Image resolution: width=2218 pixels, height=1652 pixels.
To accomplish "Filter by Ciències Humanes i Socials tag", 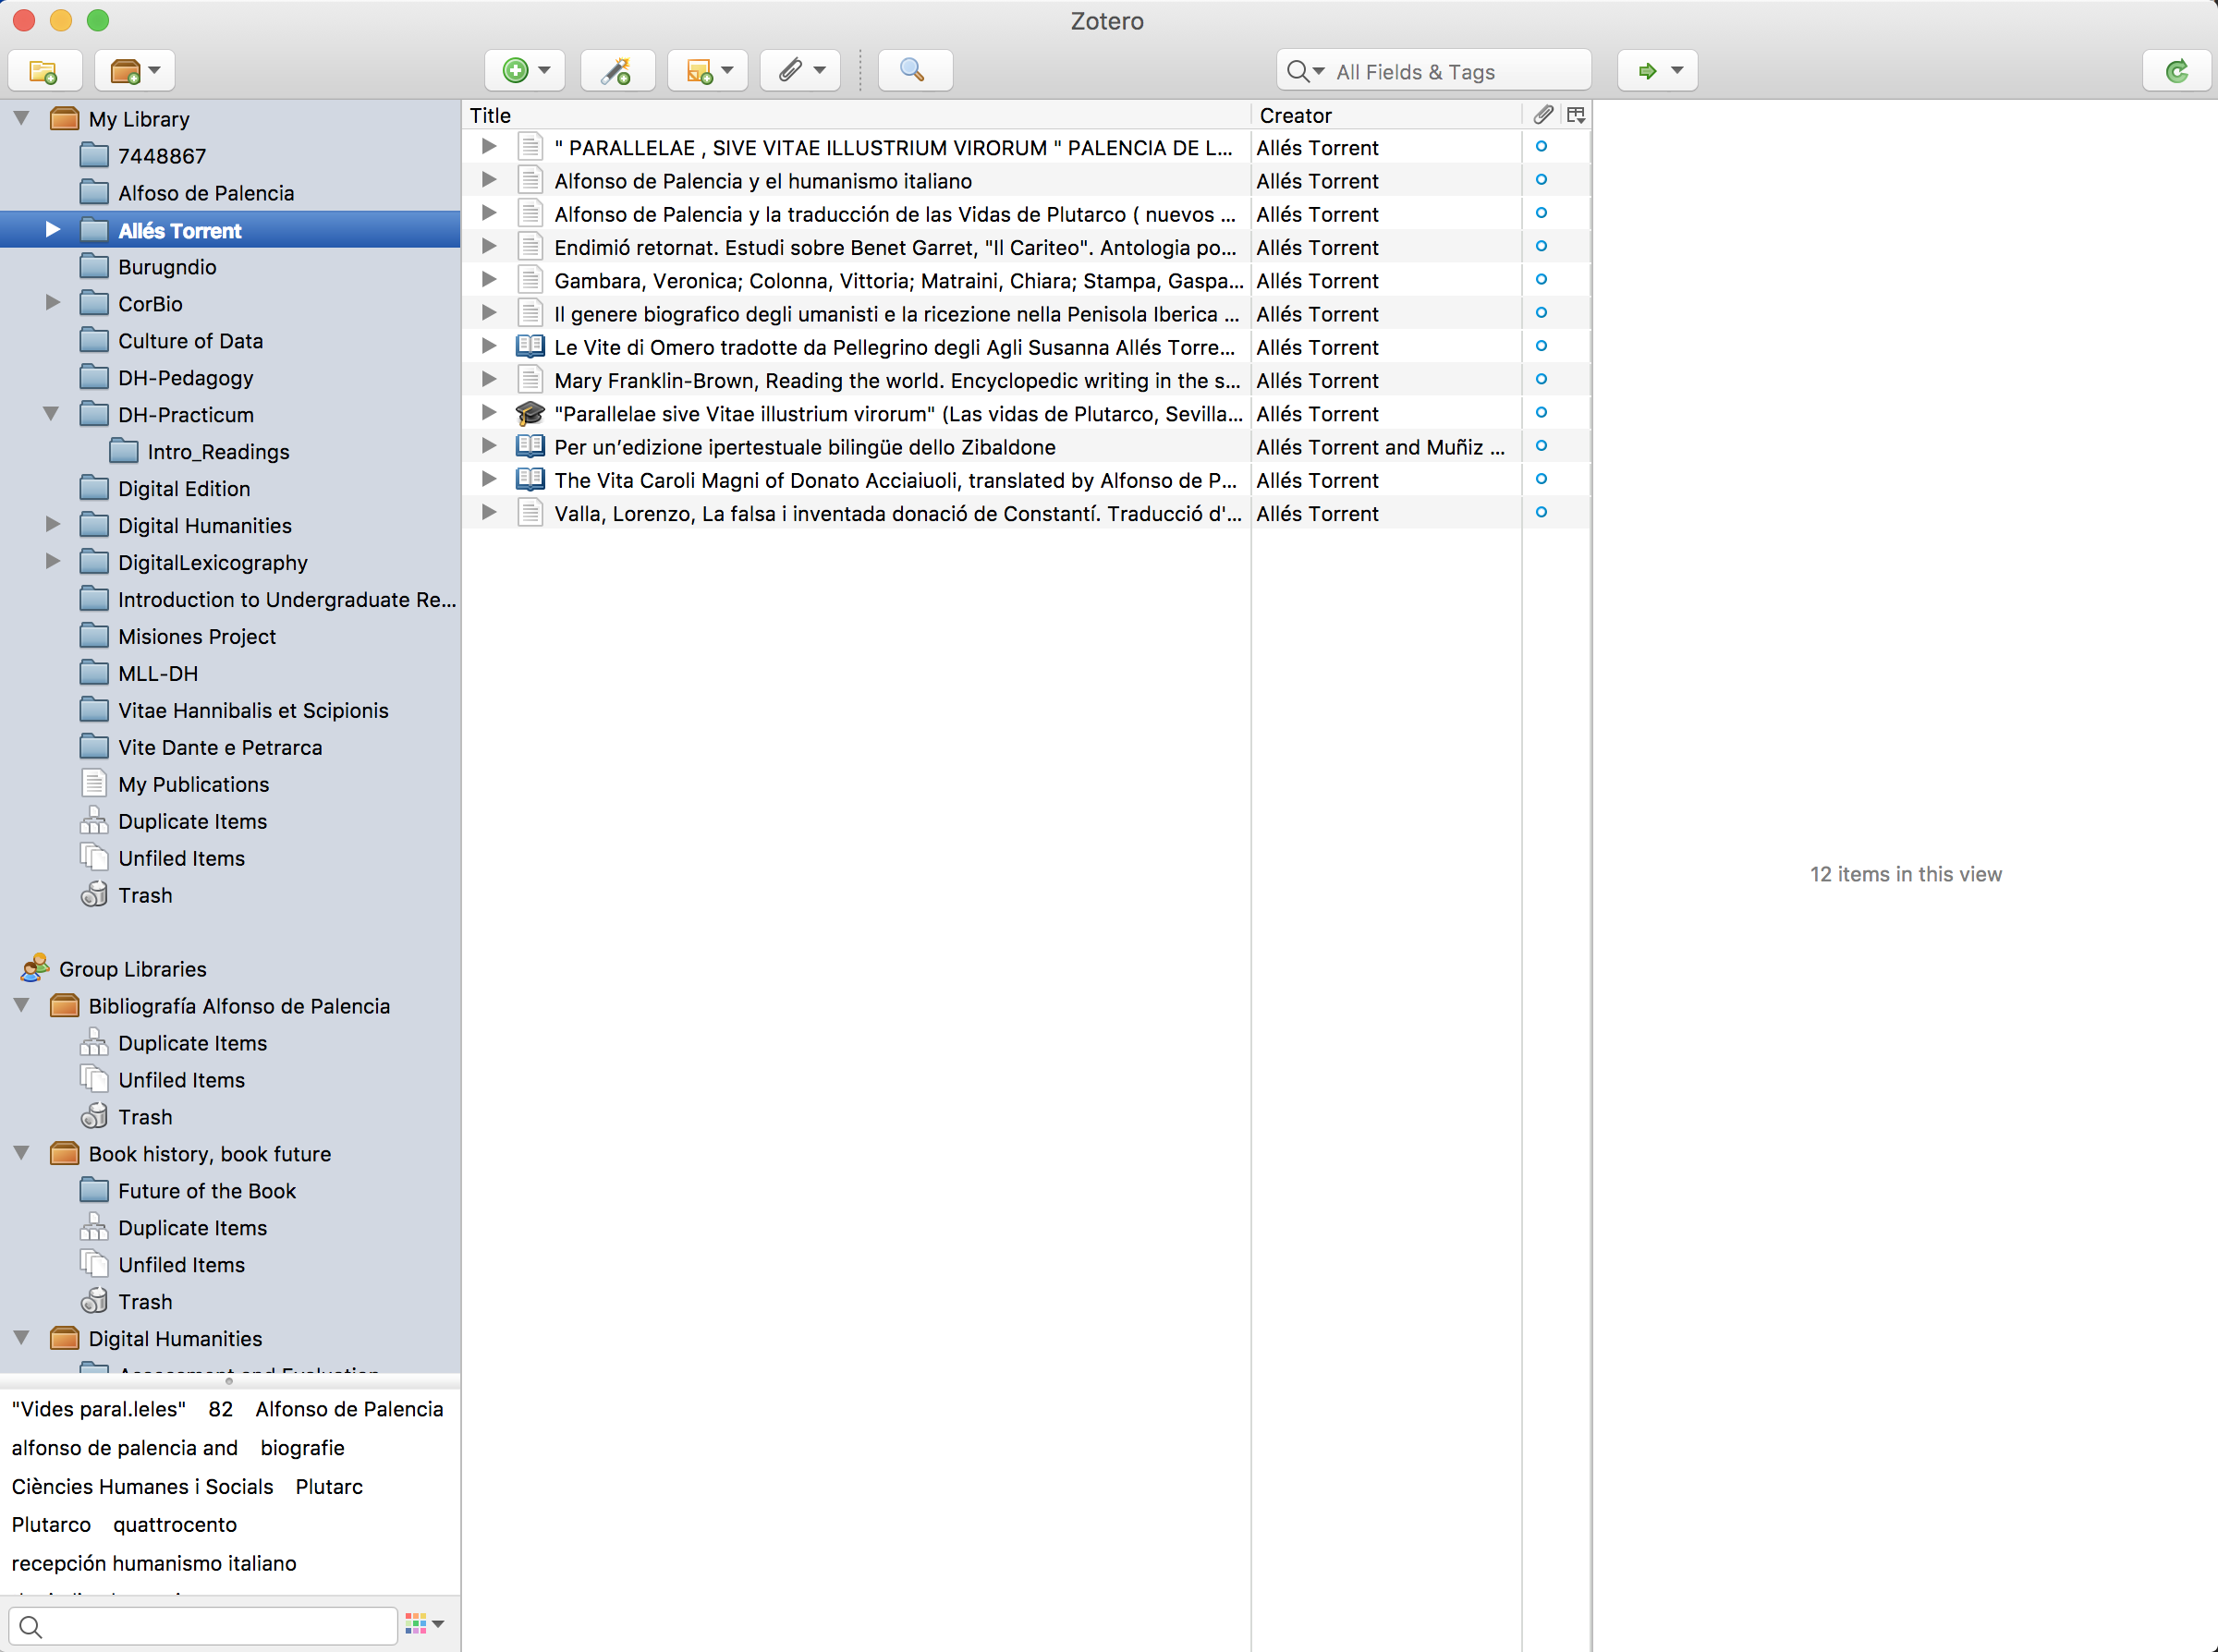I will [142, 1487].
